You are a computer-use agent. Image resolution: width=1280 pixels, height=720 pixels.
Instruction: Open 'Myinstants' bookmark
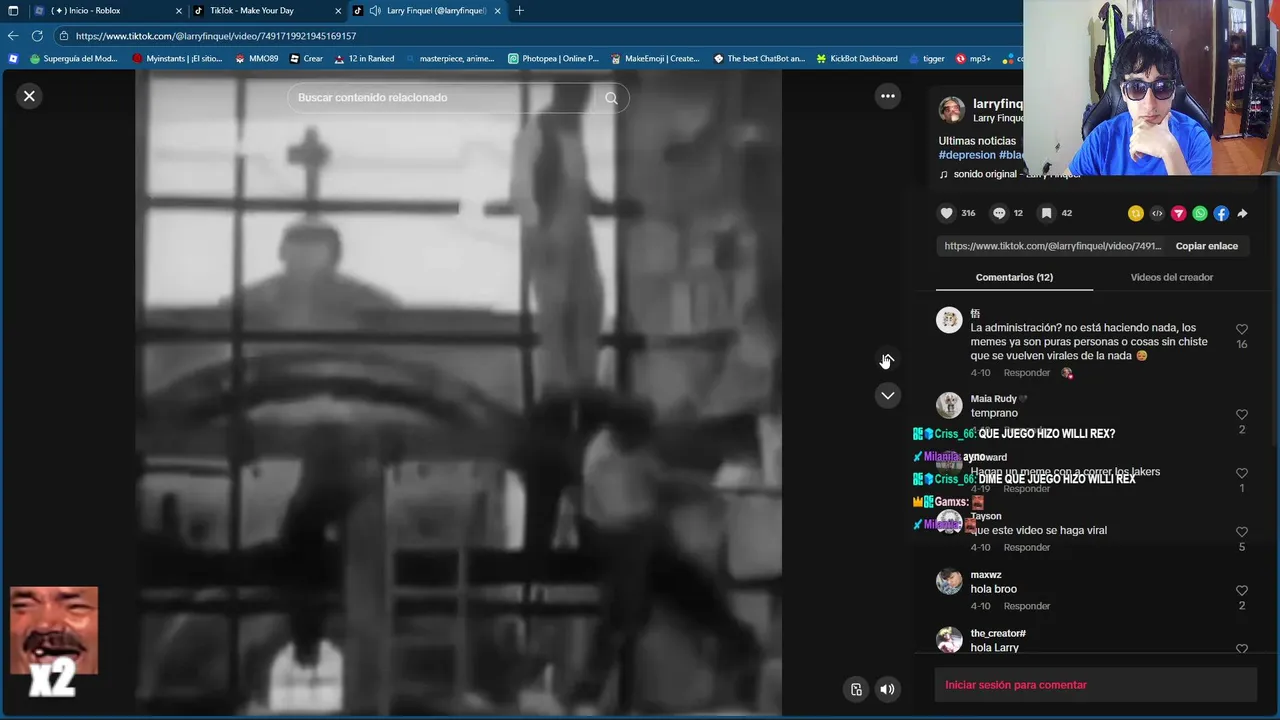(177, 59)
